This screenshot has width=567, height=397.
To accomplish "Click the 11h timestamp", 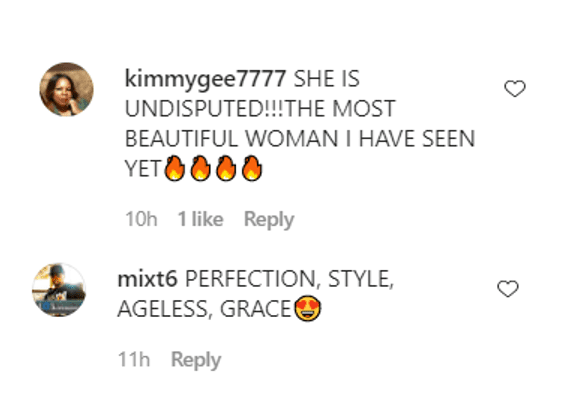I will [x=134, y=360].
